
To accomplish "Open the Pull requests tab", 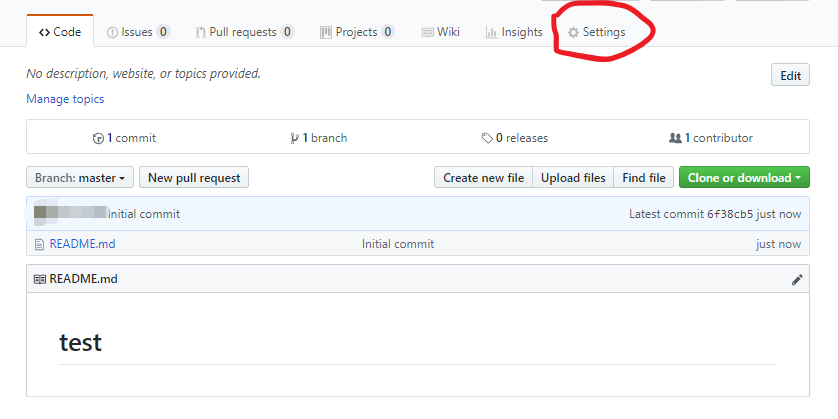I will pos(244,32).
